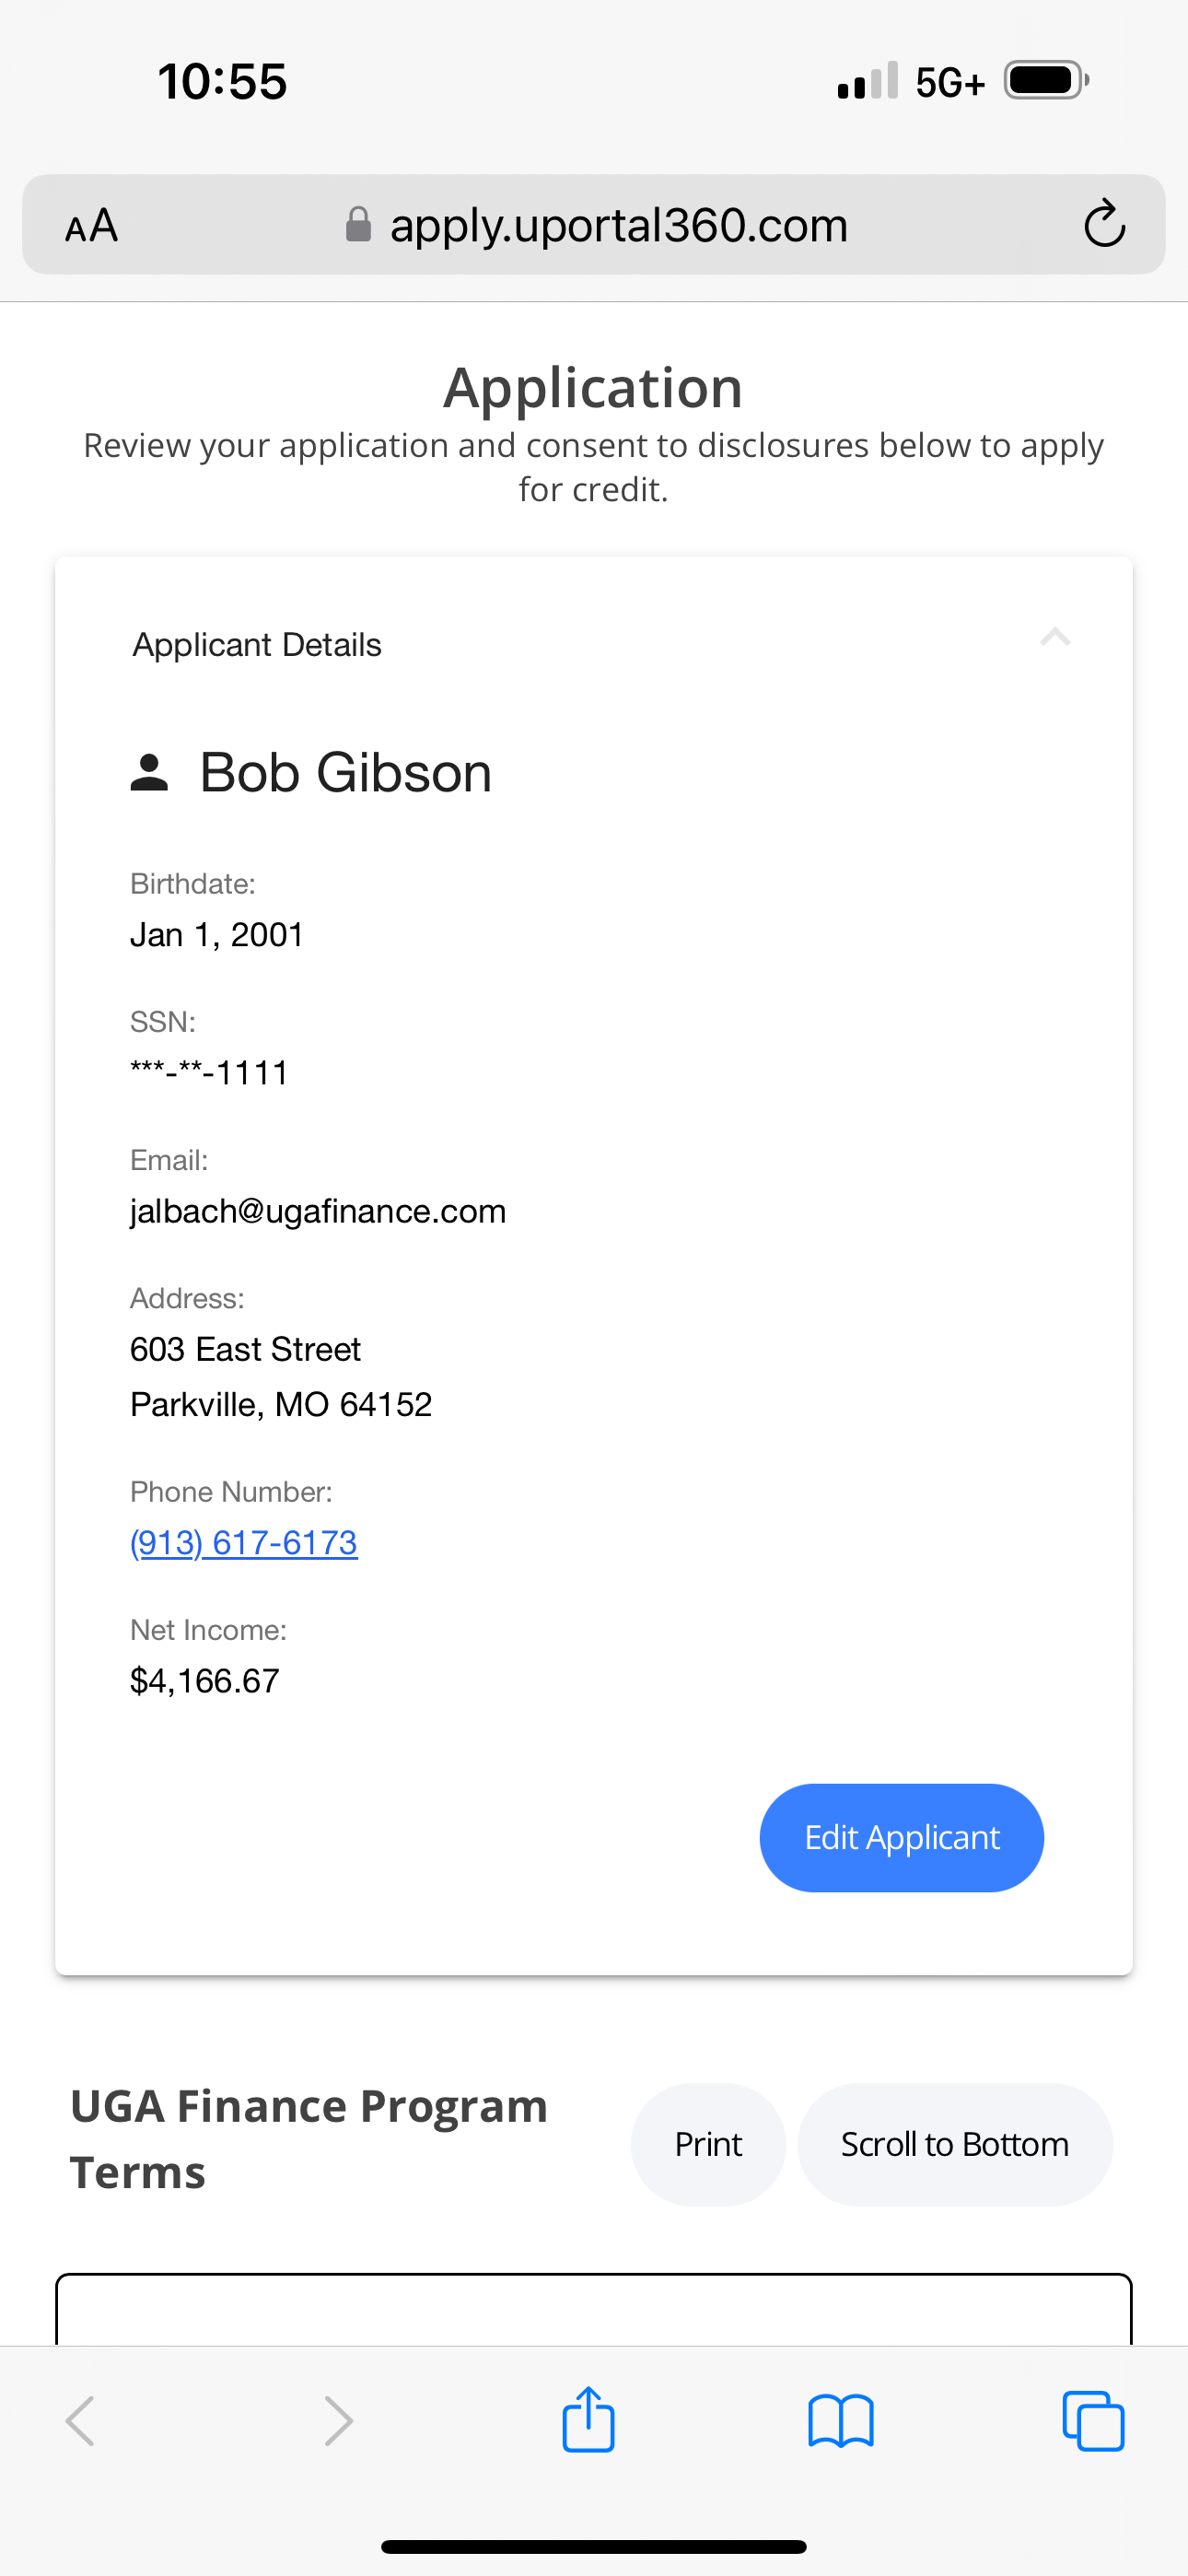
Task: Tap the Safari back arrow
Action: point(80,2422)
